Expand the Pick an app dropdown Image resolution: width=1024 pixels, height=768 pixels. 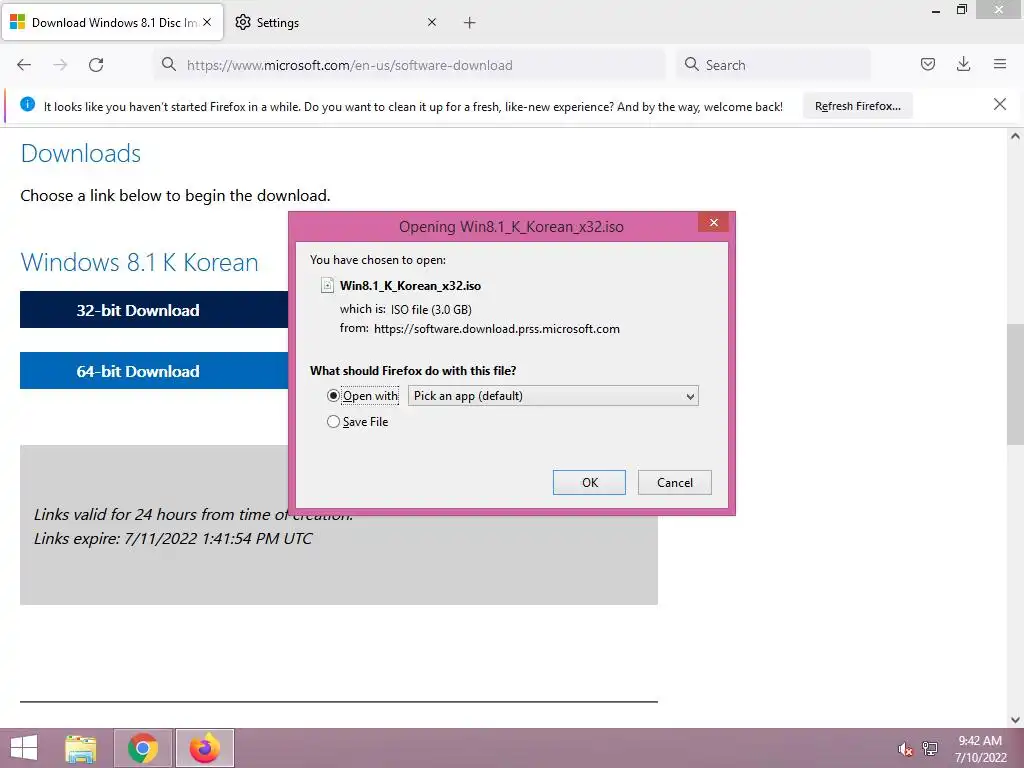(553, 396)
